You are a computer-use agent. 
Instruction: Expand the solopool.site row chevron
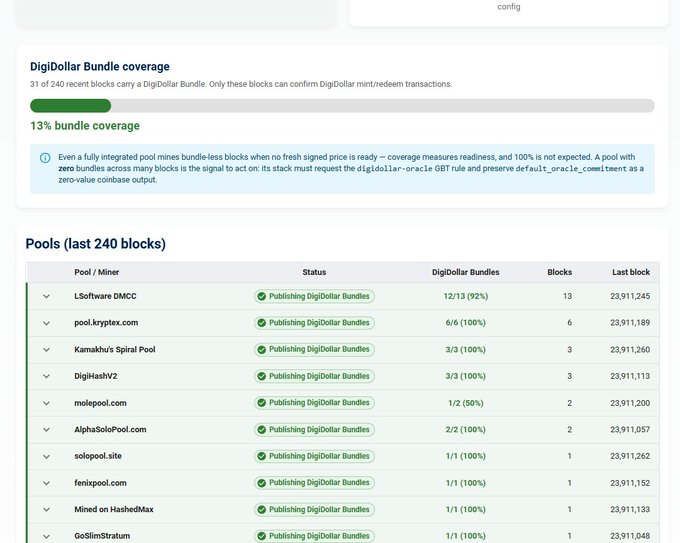46,457
